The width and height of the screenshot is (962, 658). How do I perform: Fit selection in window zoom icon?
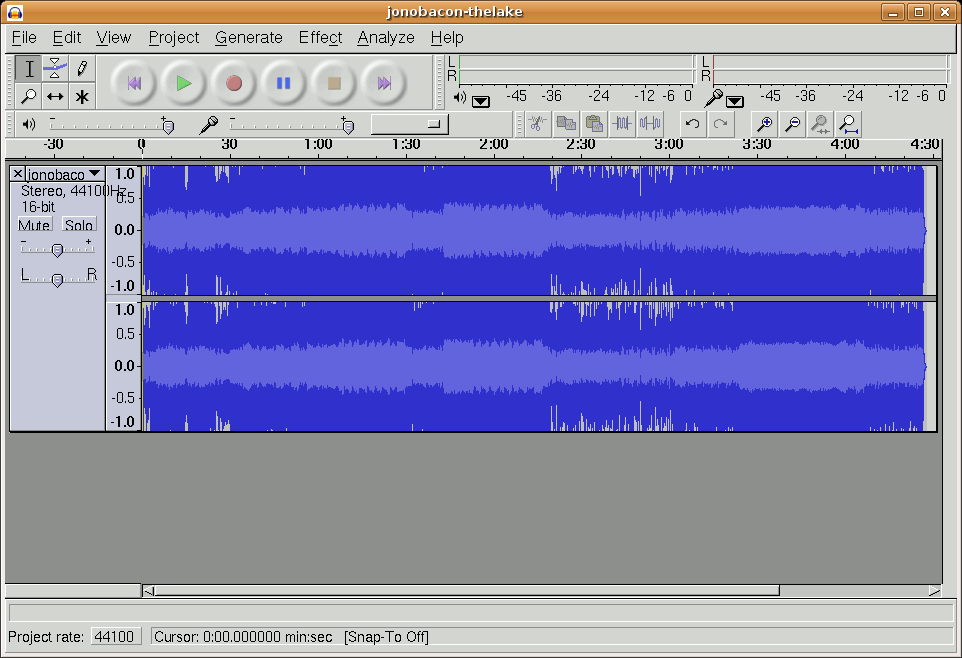pyautogui.click(x=820, y=124)
